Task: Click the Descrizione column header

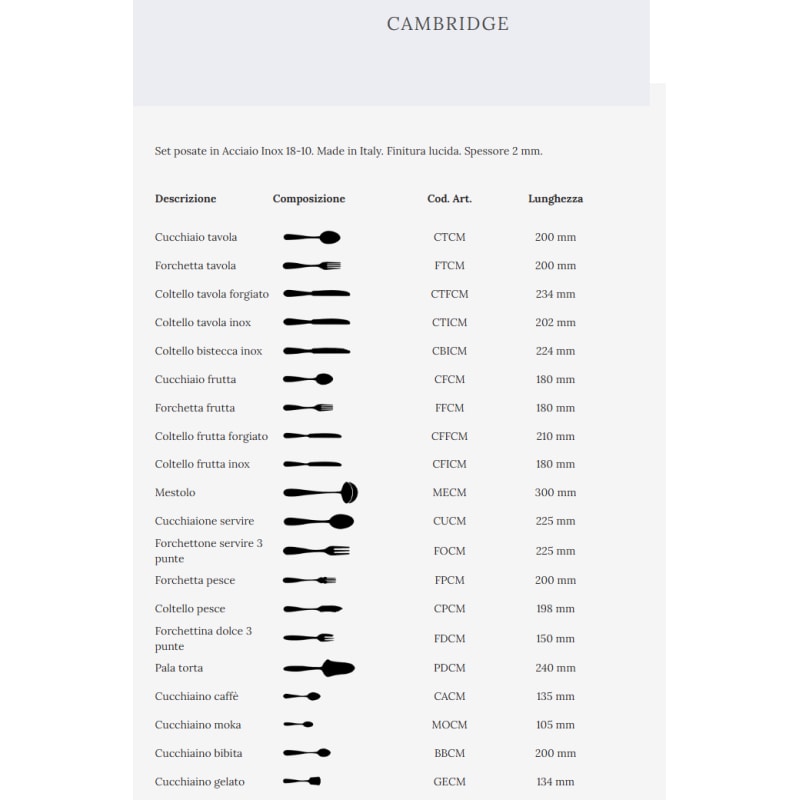Action: tap(185, 199)
